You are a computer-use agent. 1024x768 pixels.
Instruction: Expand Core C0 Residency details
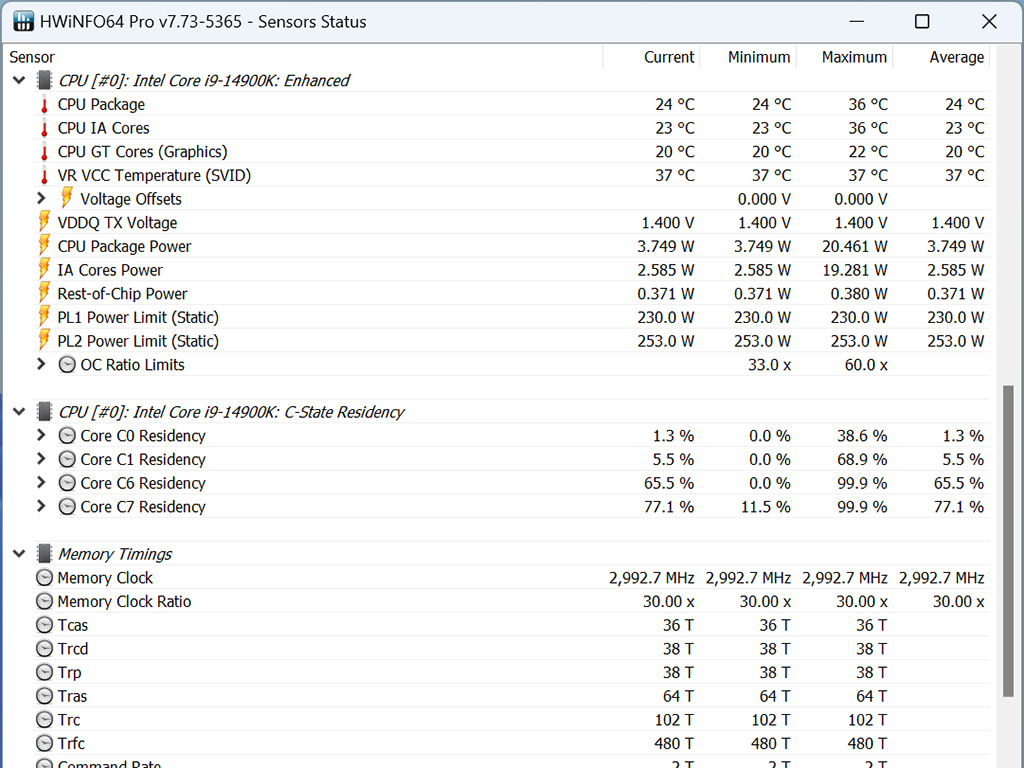coord(41,435)
